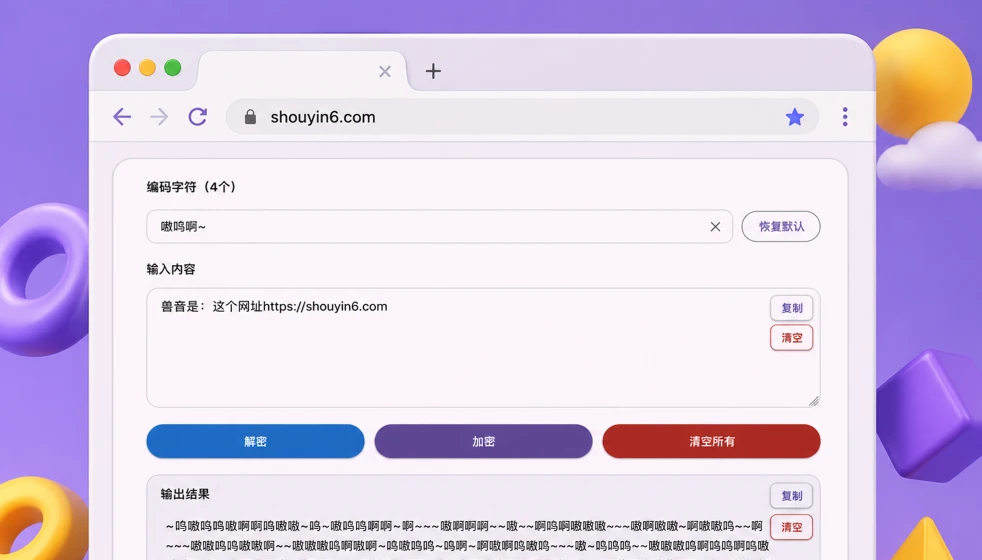Focus the encoding characters field 嗷呜啊~
982x560 pixels.
pos(439,226)
